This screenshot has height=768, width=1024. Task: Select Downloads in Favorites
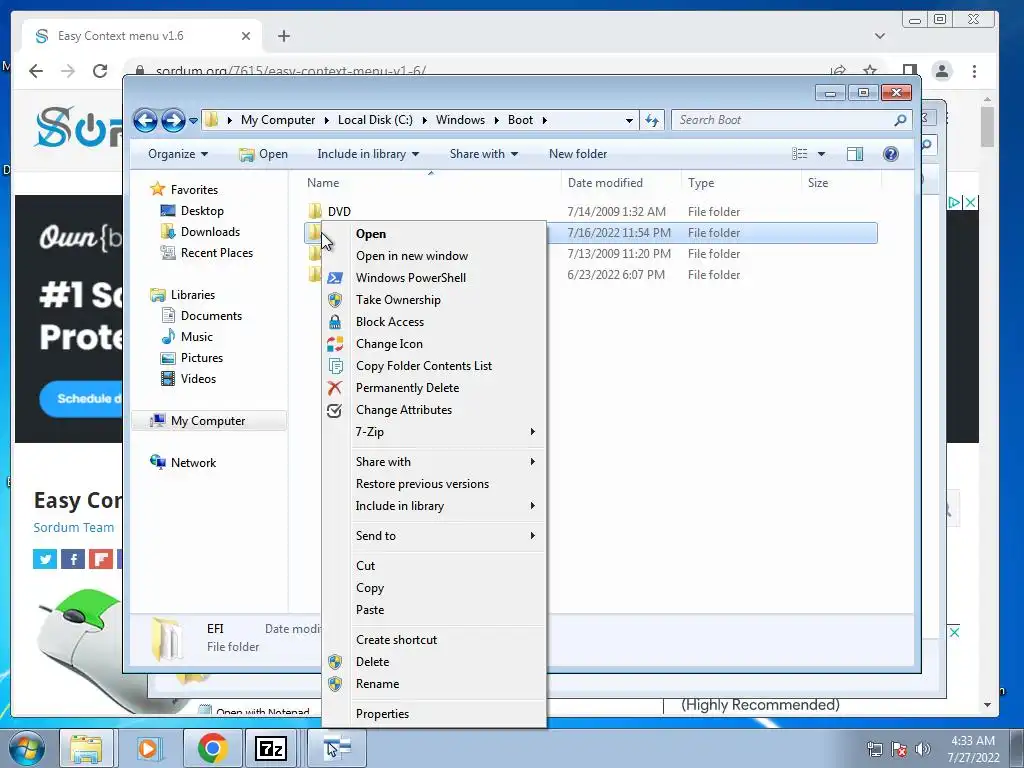(210, 232)
